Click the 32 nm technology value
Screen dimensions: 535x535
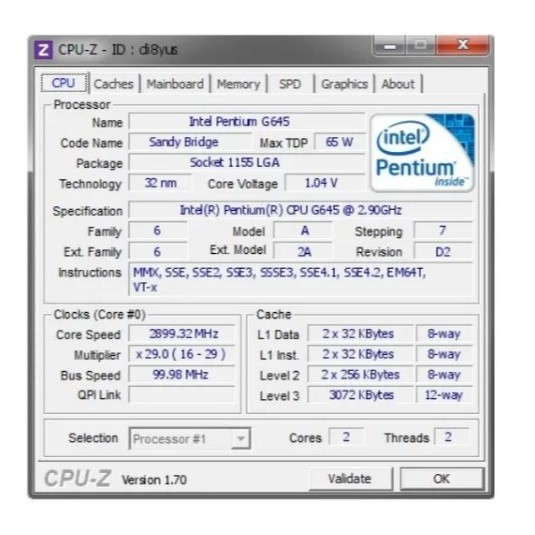click(x=160, y=183)
